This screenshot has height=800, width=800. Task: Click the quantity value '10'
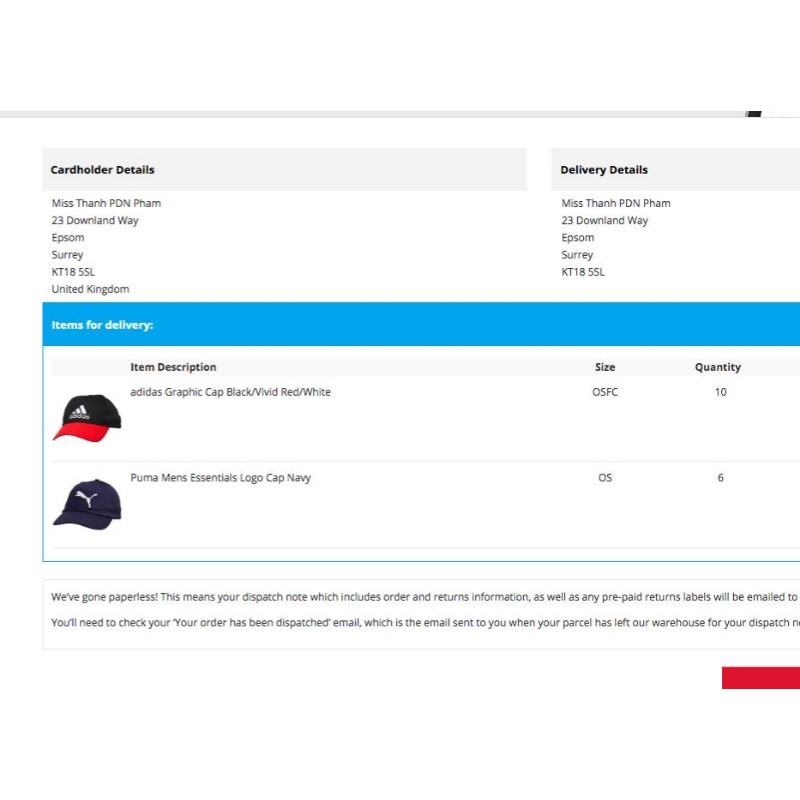[x=720, y=392]
